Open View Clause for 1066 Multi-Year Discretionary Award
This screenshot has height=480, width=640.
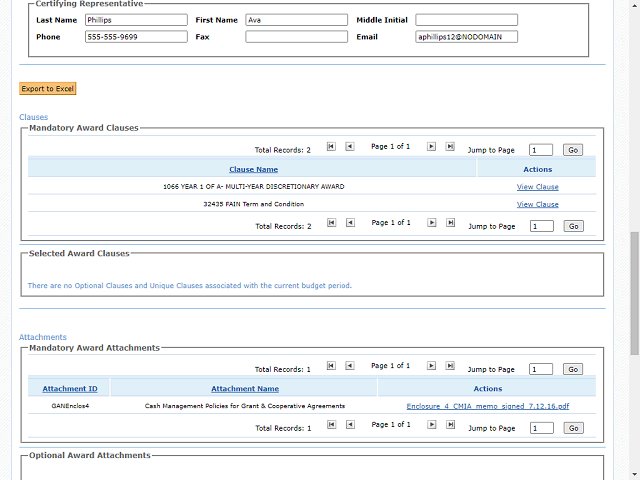537,187
